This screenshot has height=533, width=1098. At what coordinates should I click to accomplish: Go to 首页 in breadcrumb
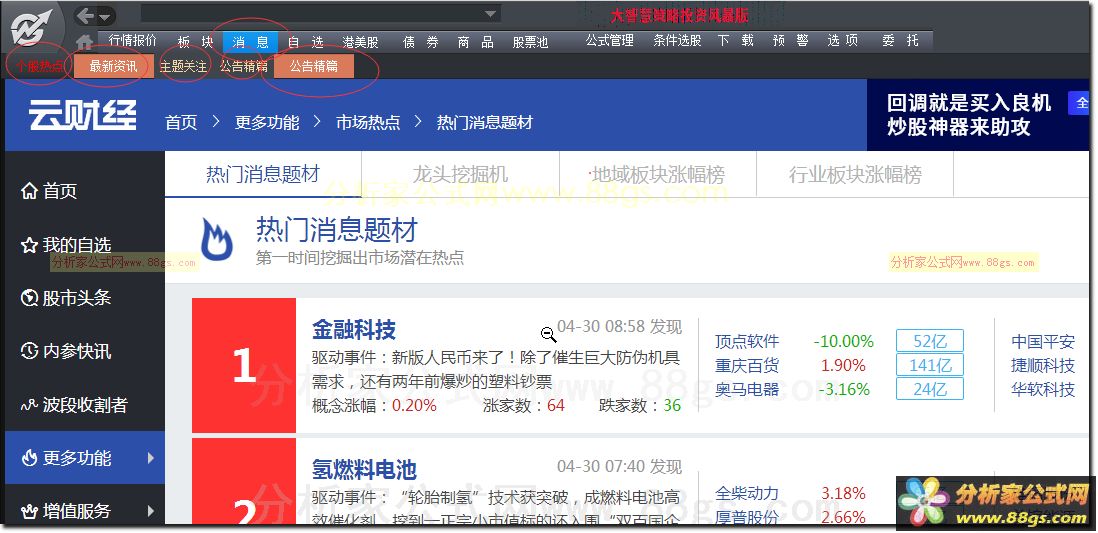pyautogui.click(x=181, y=123)
